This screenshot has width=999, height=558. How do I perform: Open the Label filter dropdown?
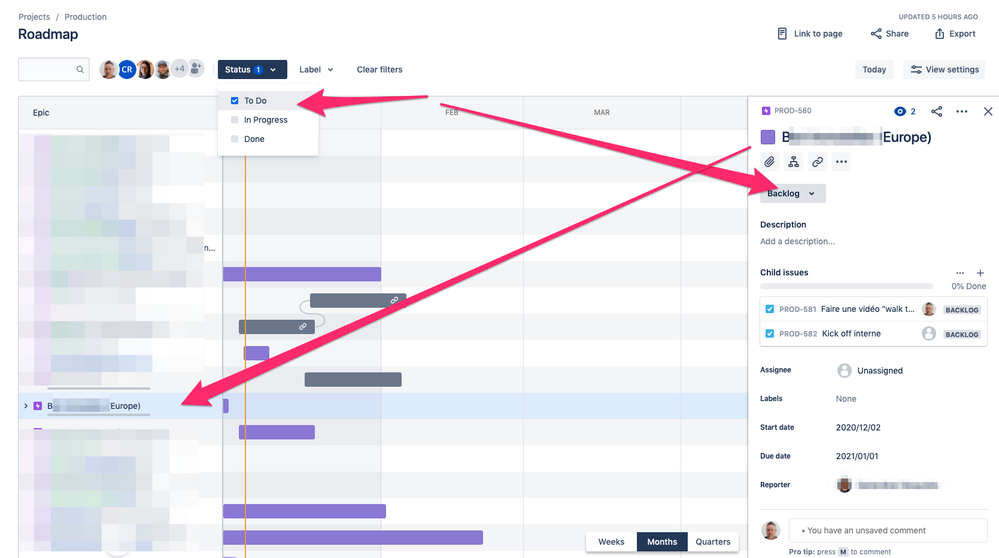pyautogui.click(x=316, y=69)
